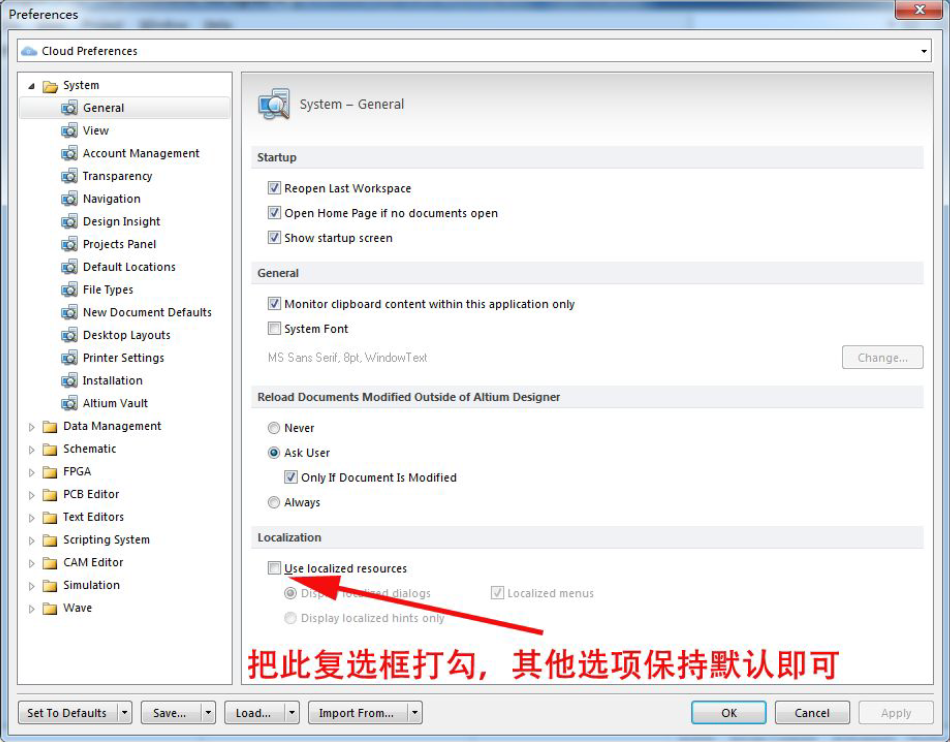
Task: Click the PCB Editor folder icon
Action: [x=50, y=495]
